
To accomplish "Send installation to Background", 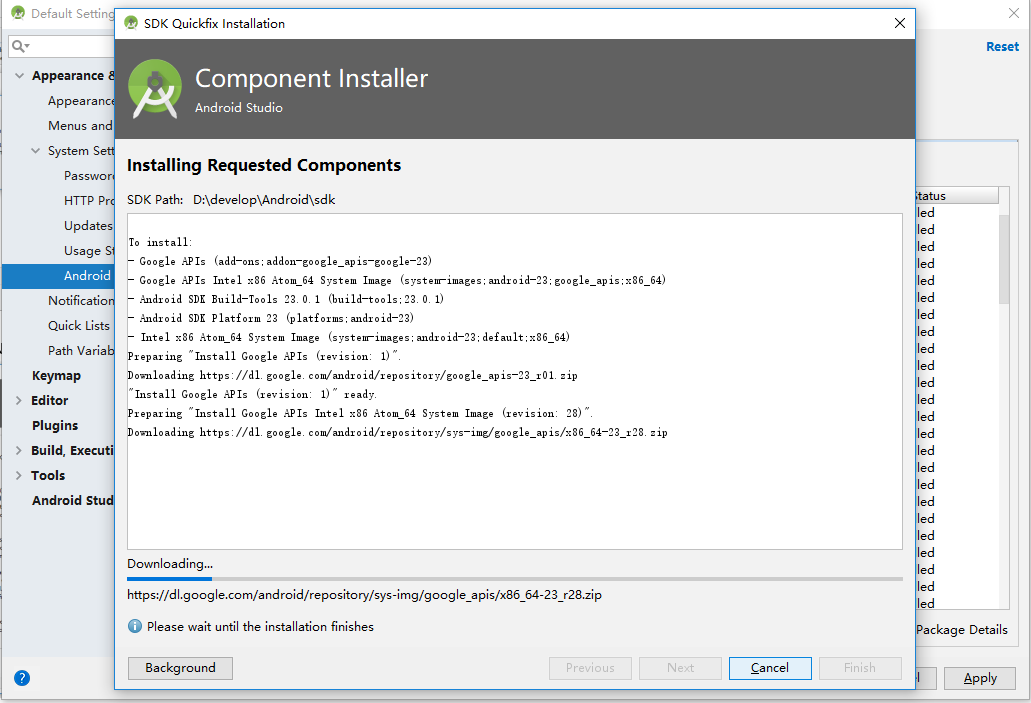I will [180, 668].
